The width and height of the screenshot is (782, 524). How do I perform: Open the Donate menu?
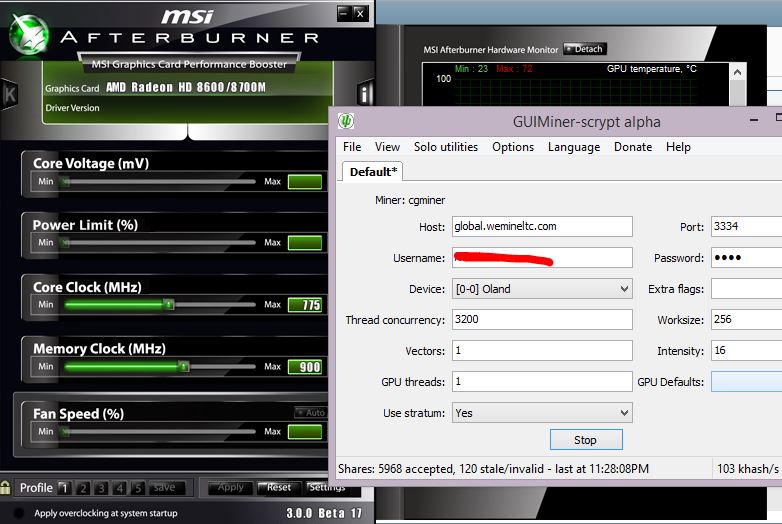pos(633,147)
